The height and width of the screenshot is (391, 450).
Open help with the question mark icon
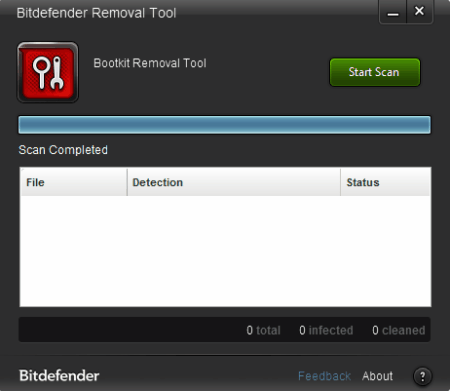[x=422, y=376]
